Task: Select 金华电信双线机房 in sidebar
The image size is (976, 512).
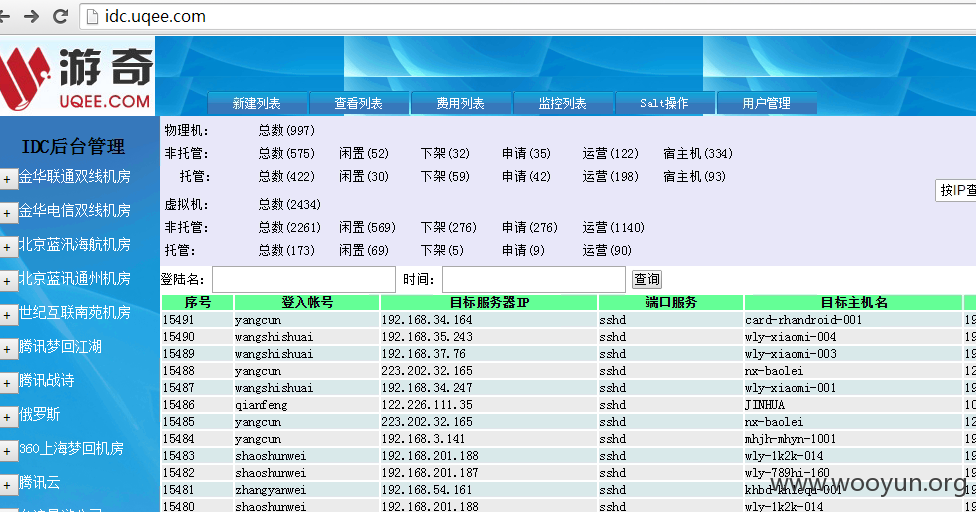Action: pos(75,210)
